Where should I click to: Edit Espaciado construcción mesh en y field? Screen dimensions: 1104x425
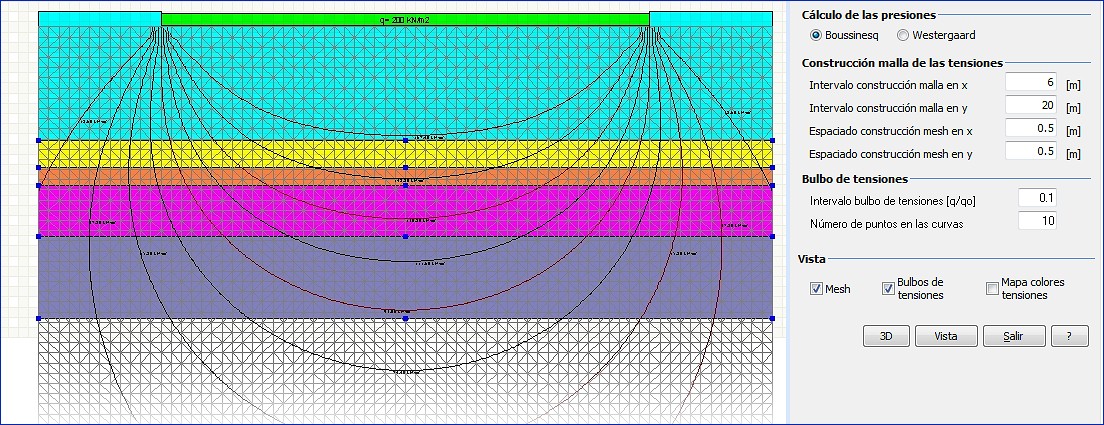(x=1031, y=151)
